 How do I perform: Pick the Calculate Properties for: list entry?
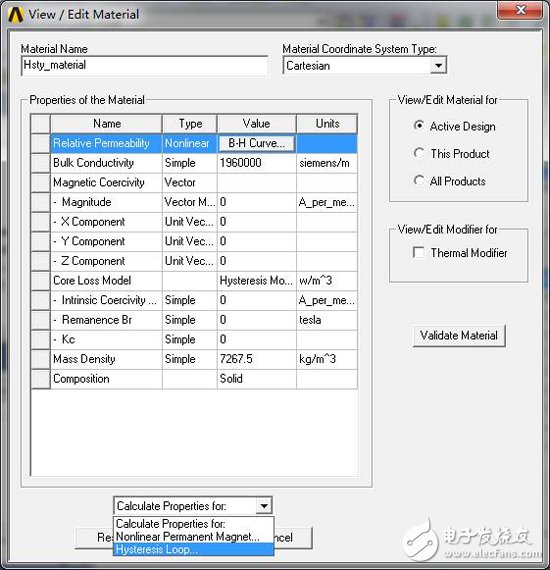193,524
